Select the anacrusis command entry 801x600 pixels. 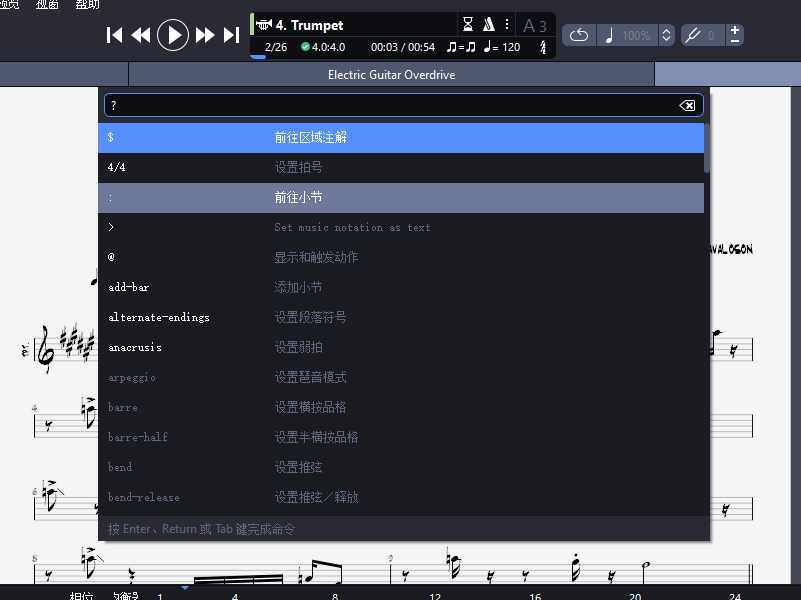pos(400,347)
